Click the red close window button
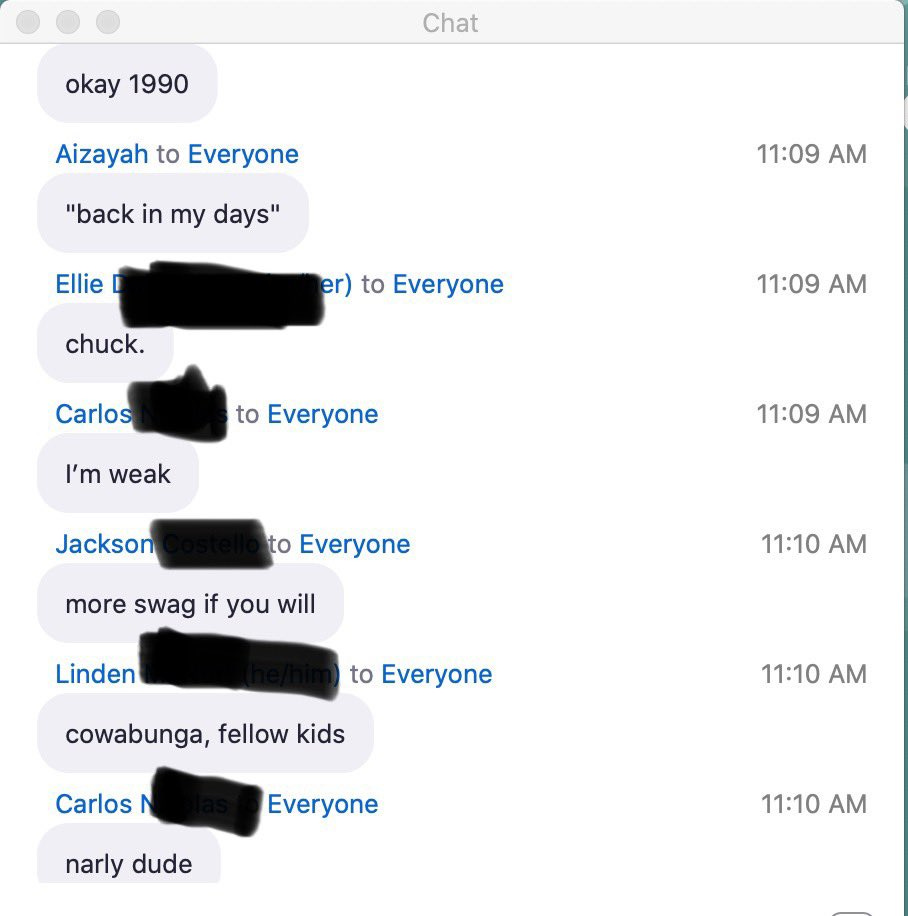Screen dimensions: 908x916 (x=27, y=22)
